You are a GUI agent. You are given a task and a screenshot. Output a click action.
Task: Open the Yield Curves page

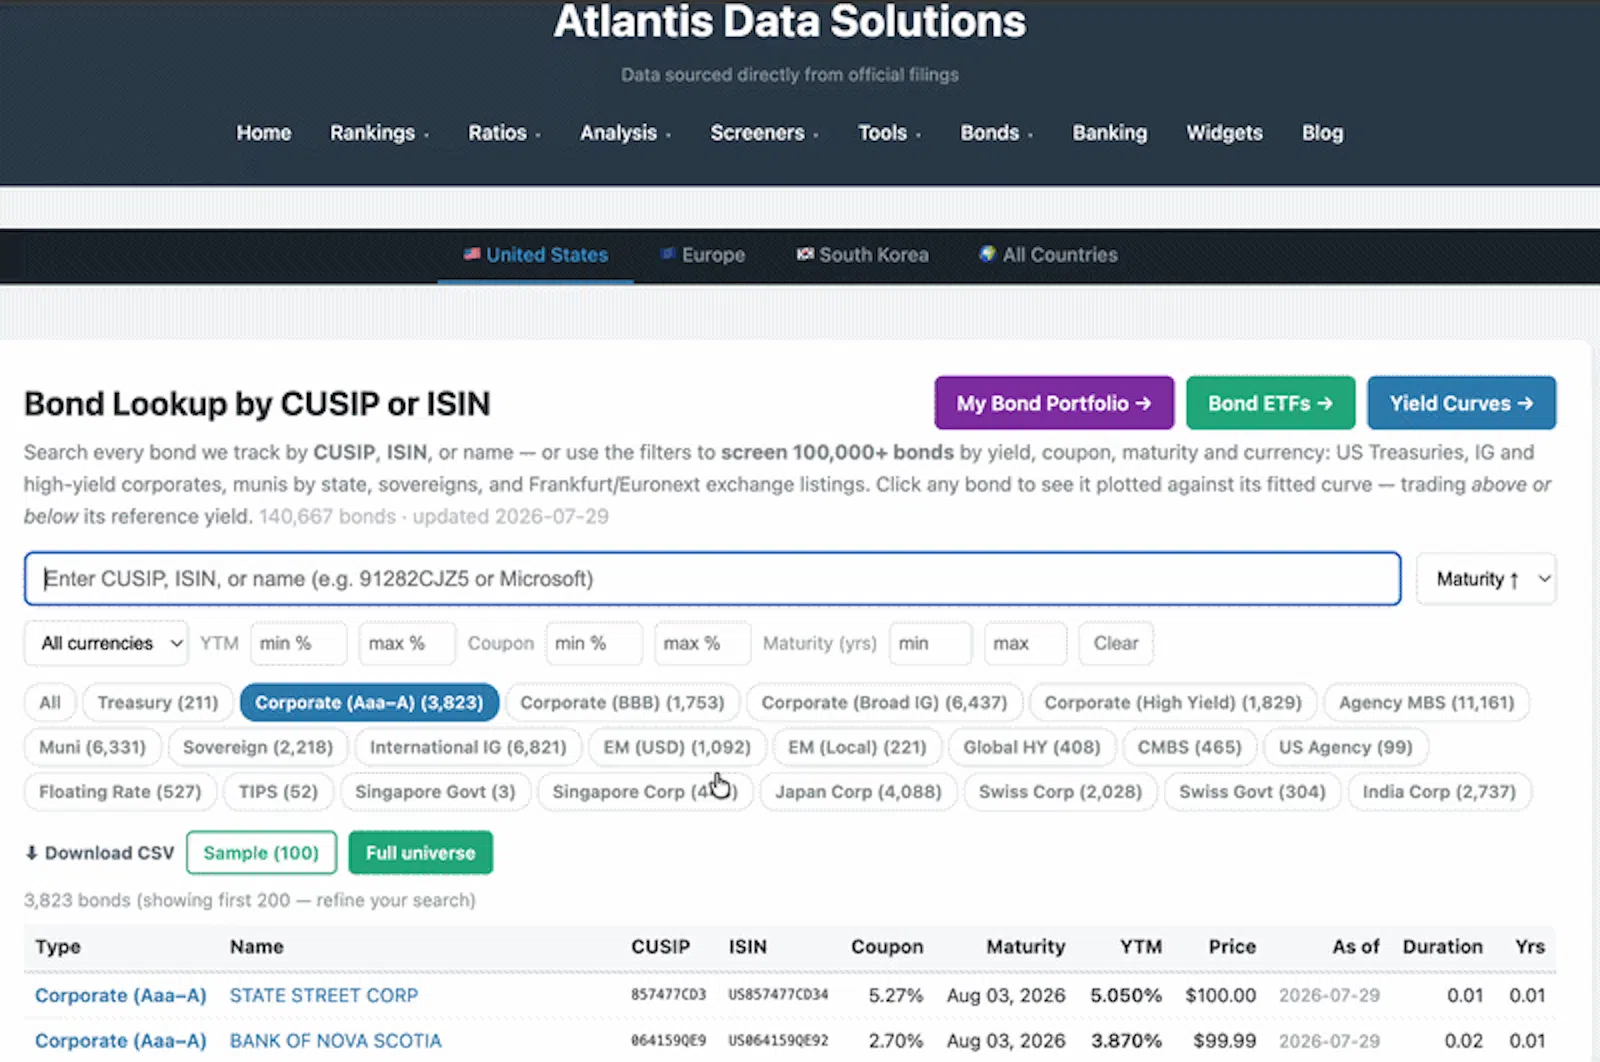(x=1461, y=403)
